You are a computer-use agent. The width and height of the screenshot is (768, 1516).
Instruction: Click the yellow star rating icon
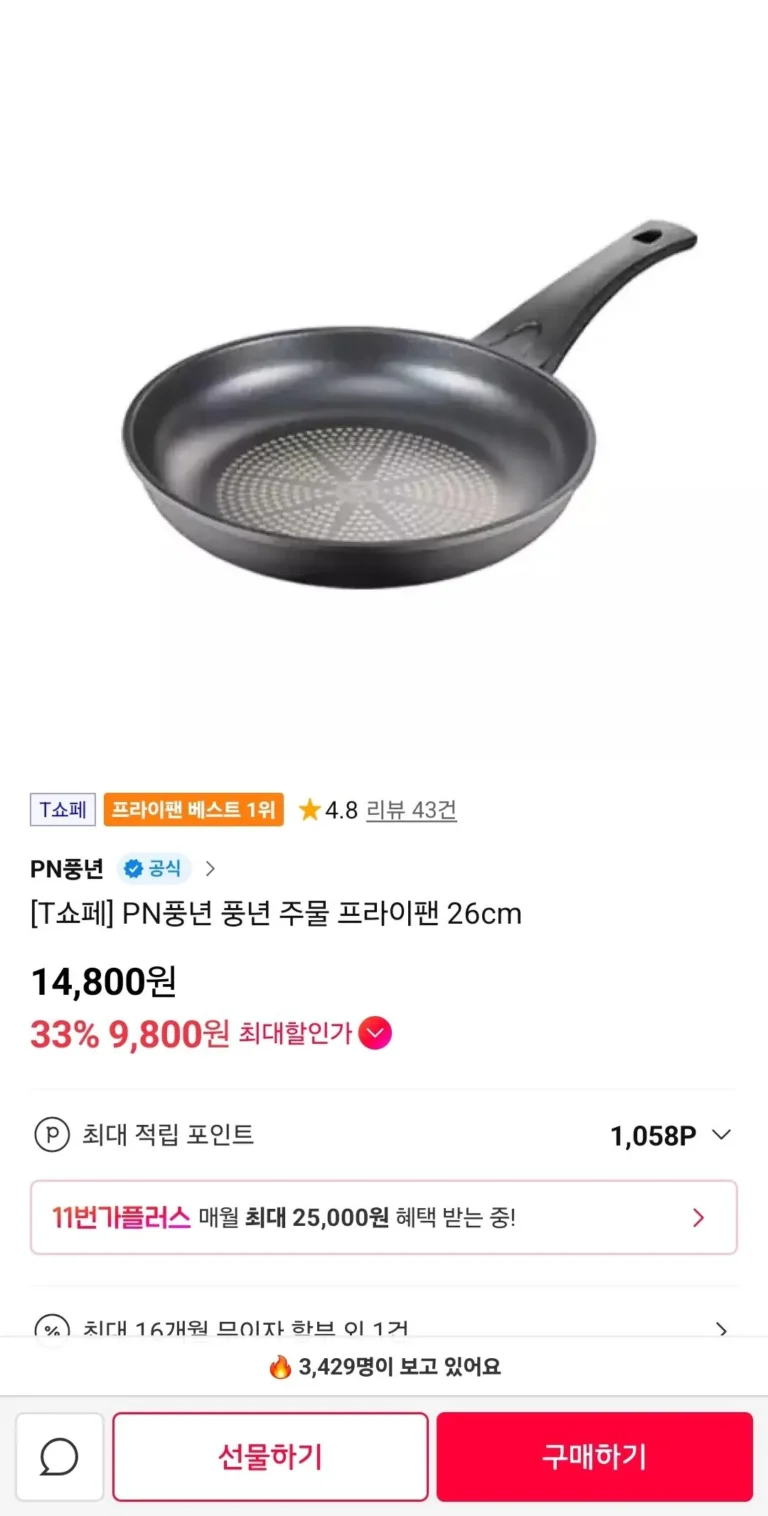click(x=310, y=810)
